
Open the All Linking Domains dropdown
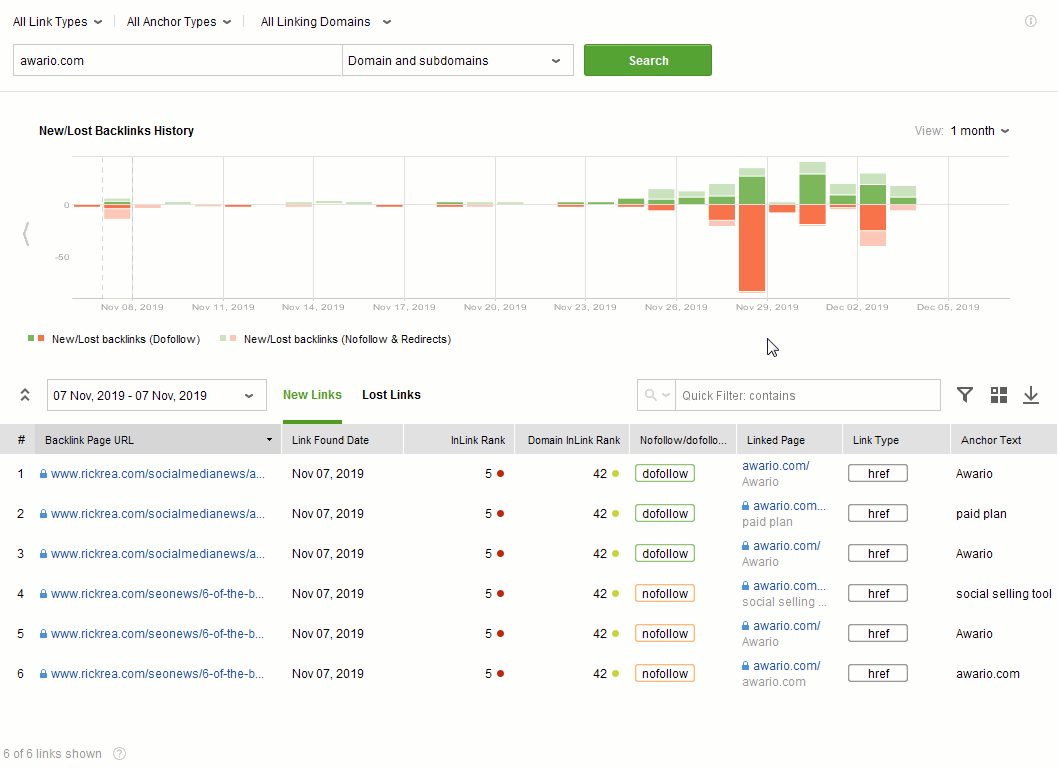coord(326,22)
